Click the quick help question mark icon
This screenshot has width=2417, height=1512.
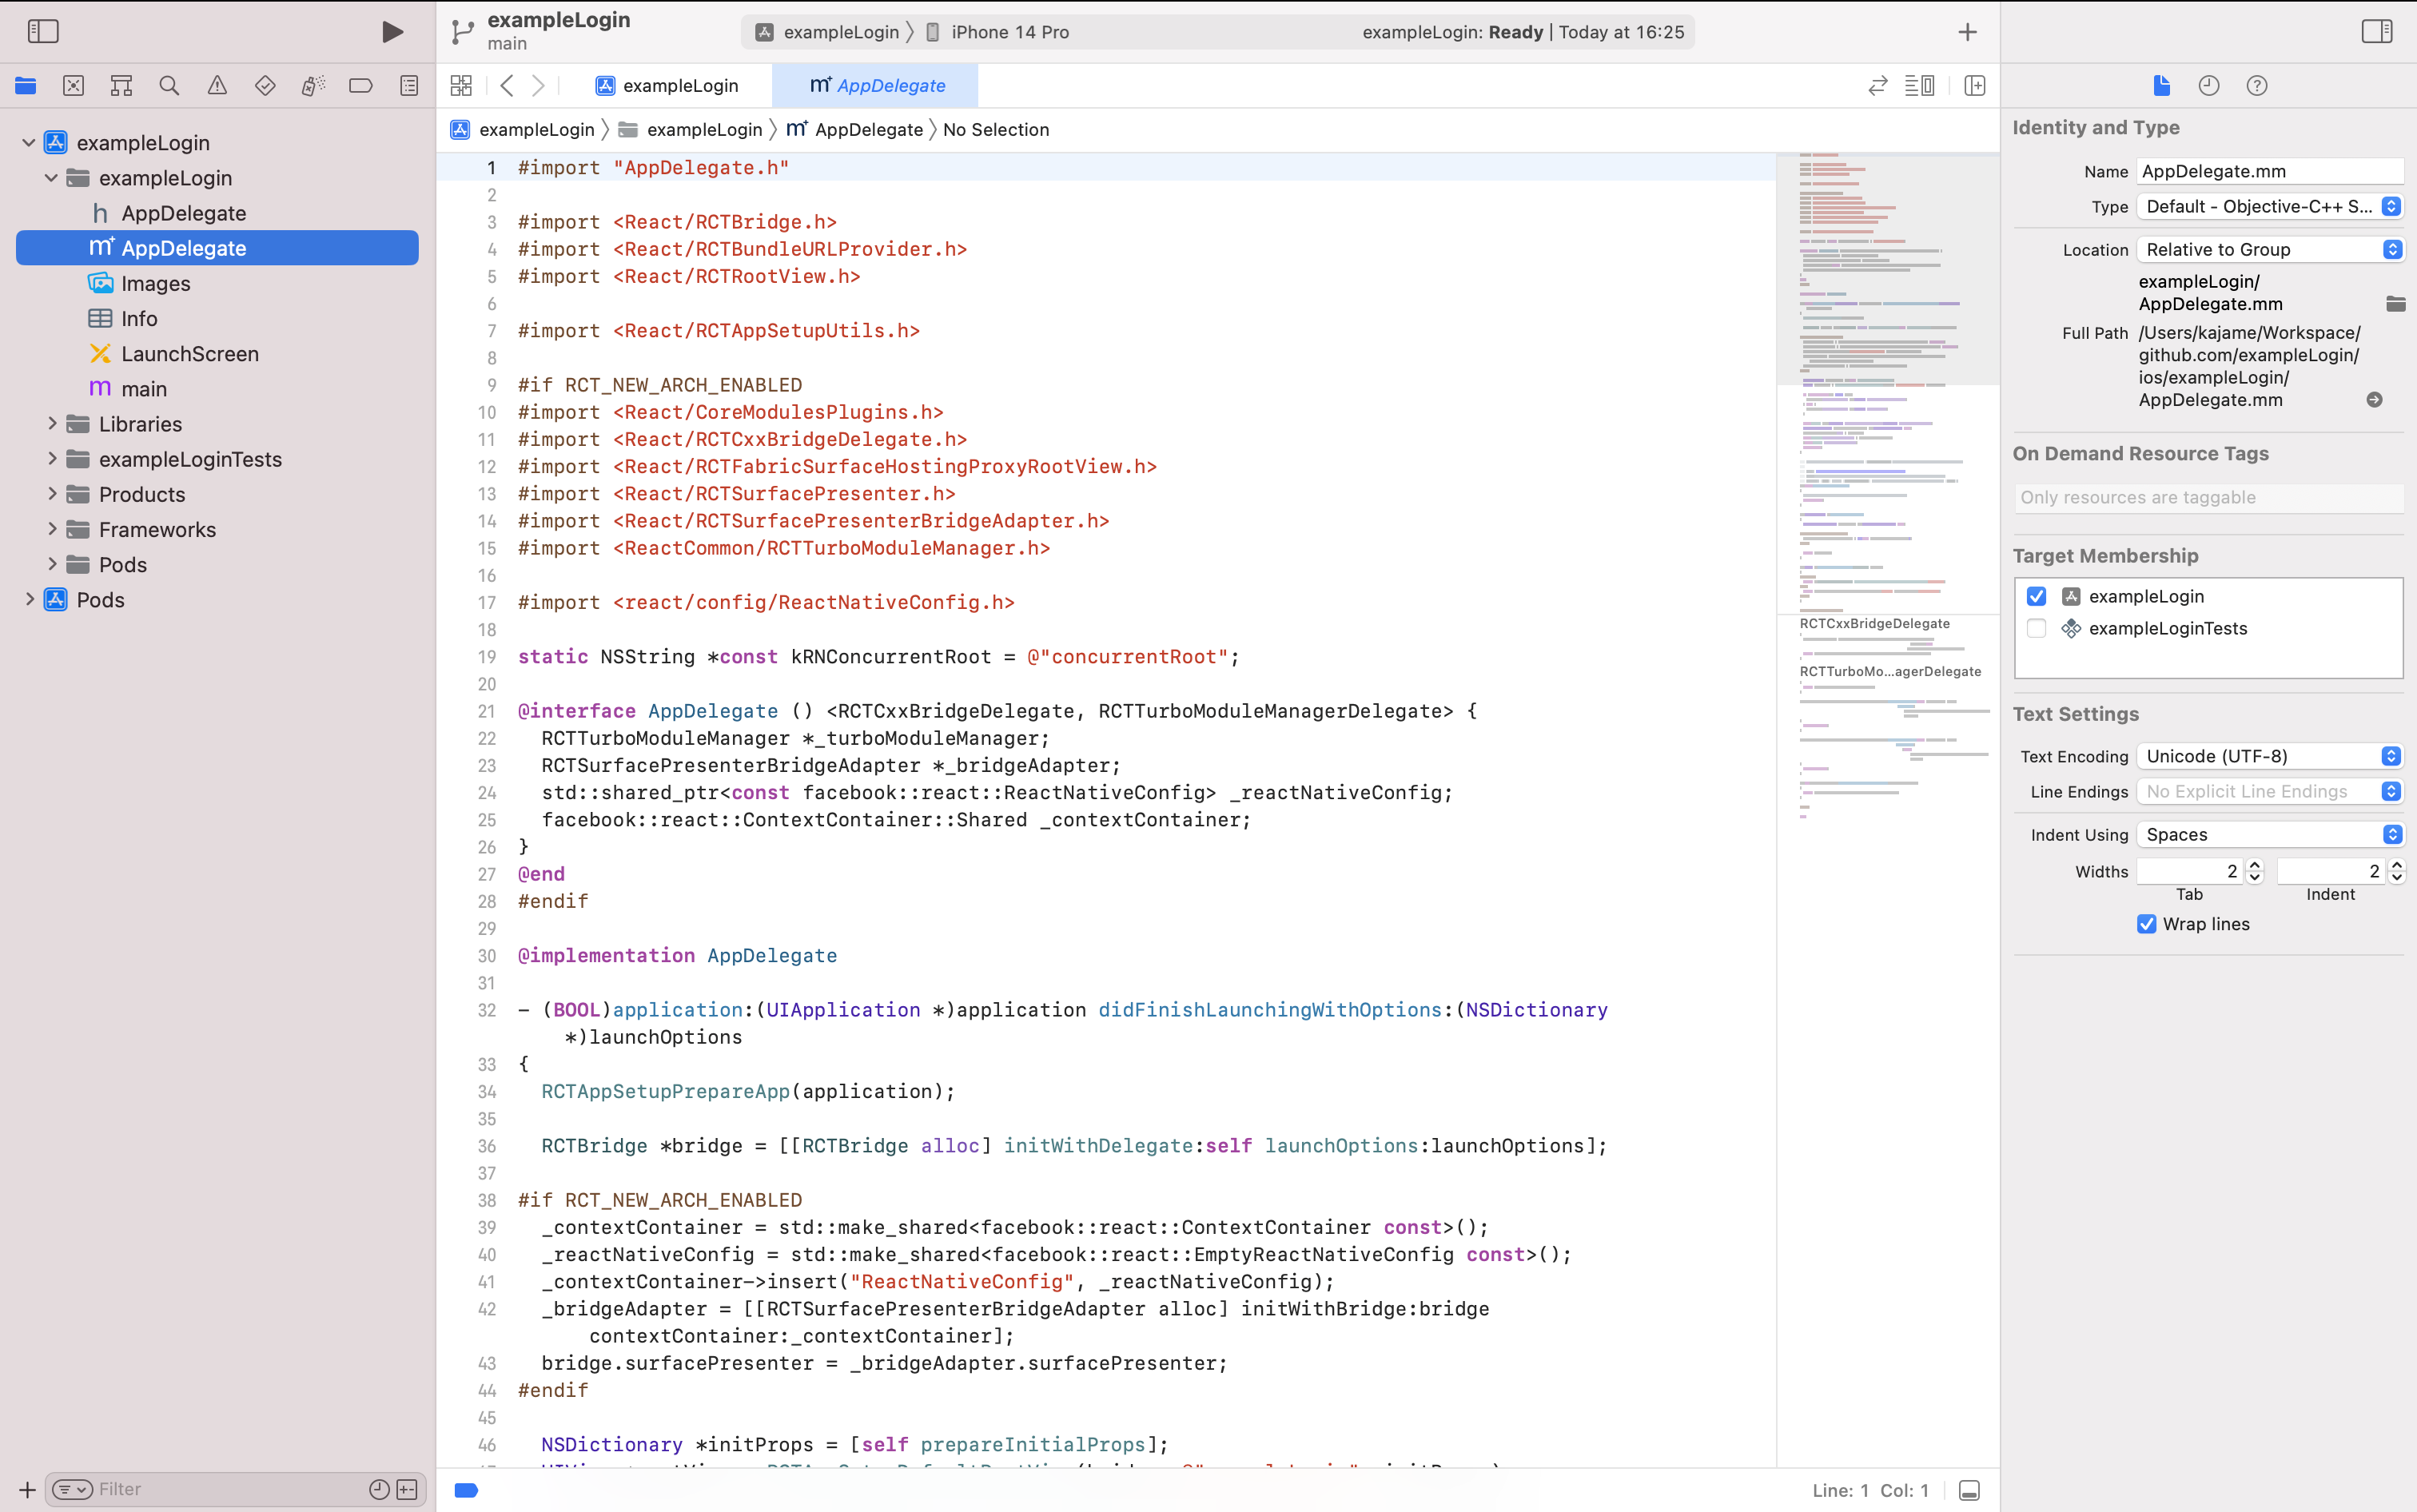pyautogui.click(x=2257, y=86)
